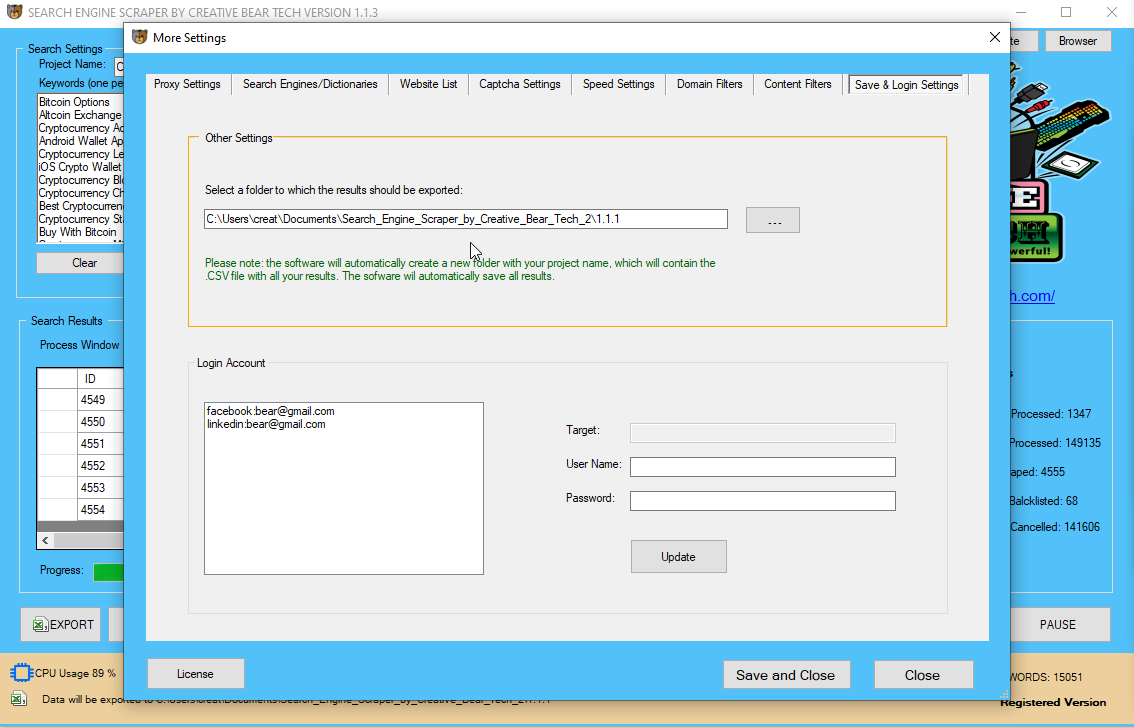Open the Search Engines/Dictionaries tab
Image resolution: width=1134 pixels, height=728 pixels.
pyautogui.click(x=310, y=85)
